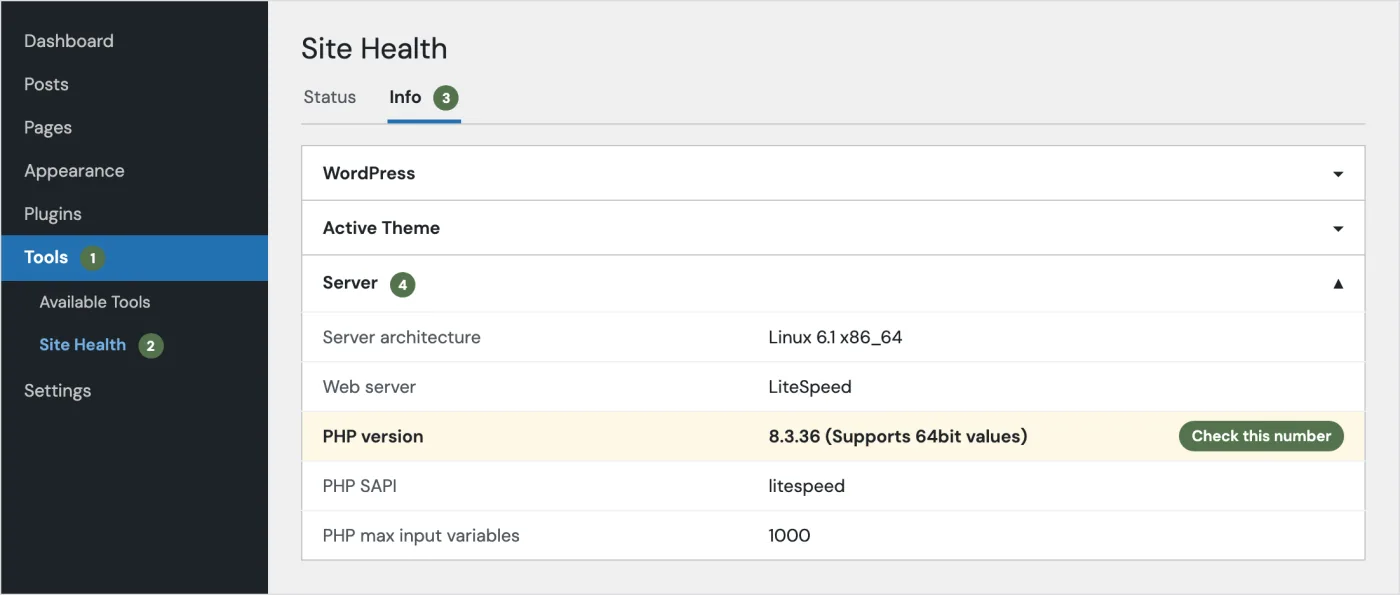1400x595 pixels.
Task: Select Appearance in admin menu
Action: (74, 171)
